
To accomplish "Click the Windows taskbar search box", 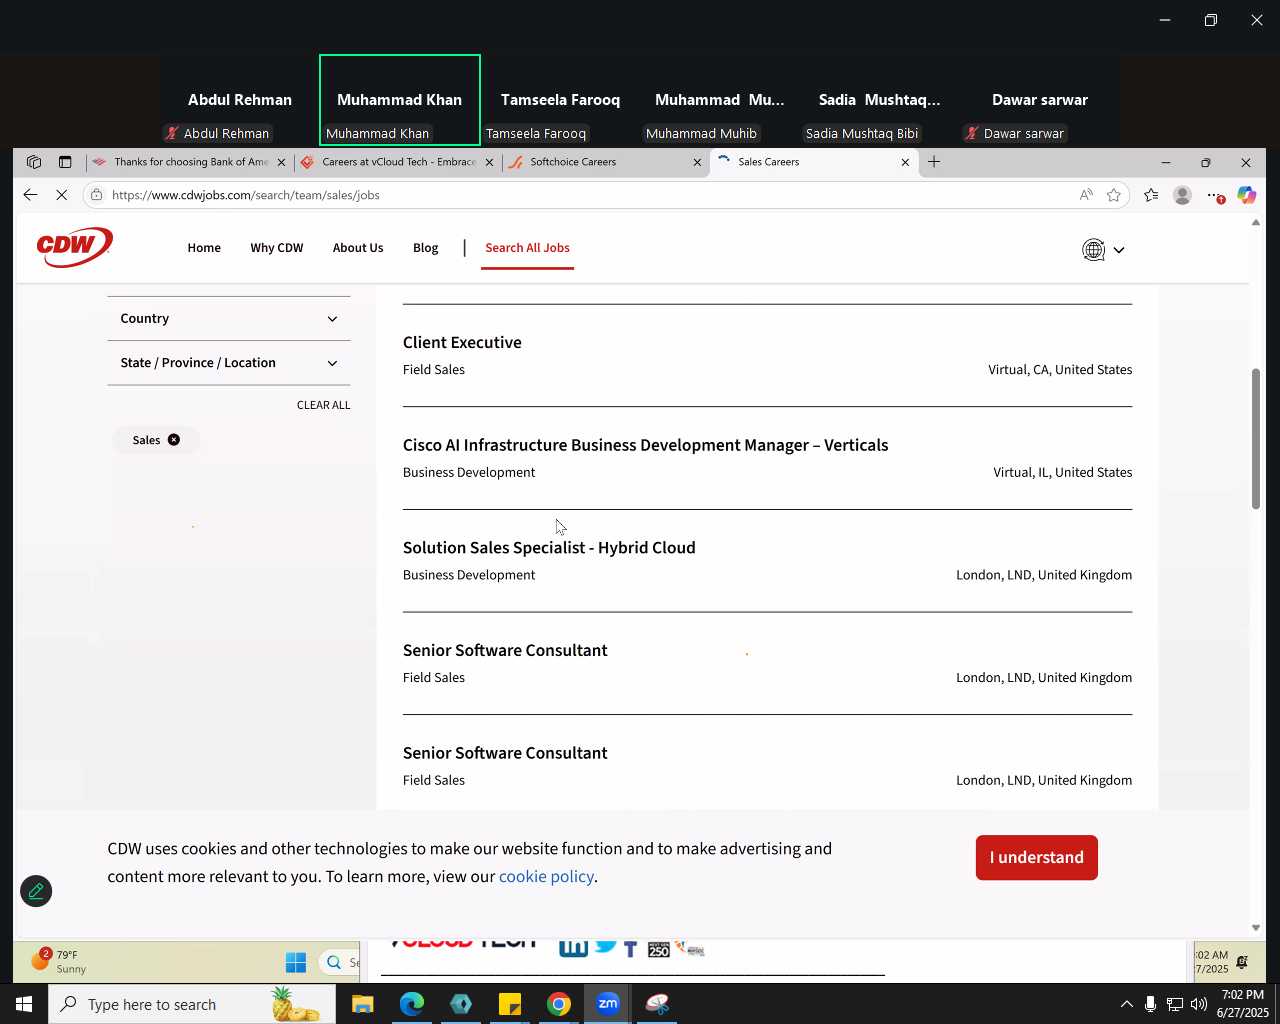I will (192, 1004).
